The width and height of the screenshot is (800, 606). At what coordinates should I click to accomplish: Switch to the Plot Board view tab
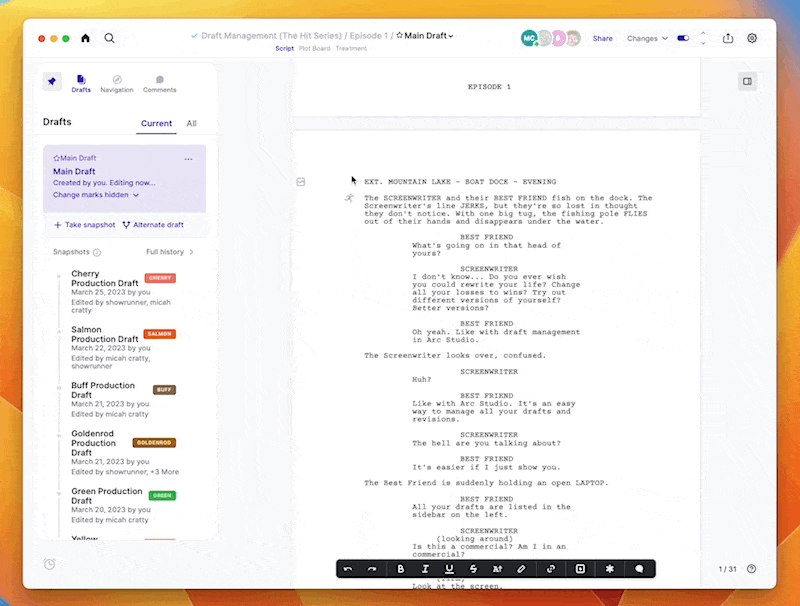point(314,48)
